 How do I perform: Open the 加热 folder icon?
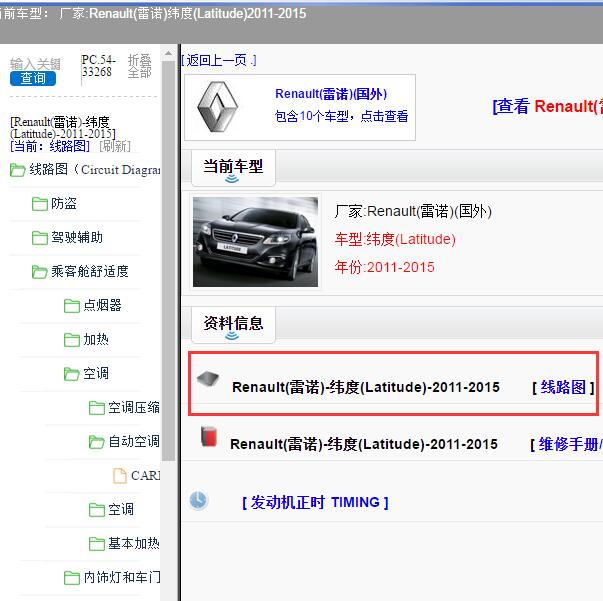click(72, 340)
